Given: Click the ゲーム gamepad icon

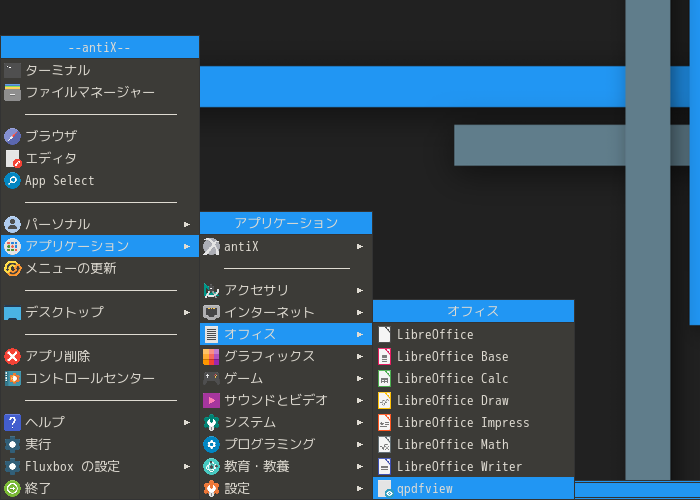Looking at the screenshot, I should [211, 378].
